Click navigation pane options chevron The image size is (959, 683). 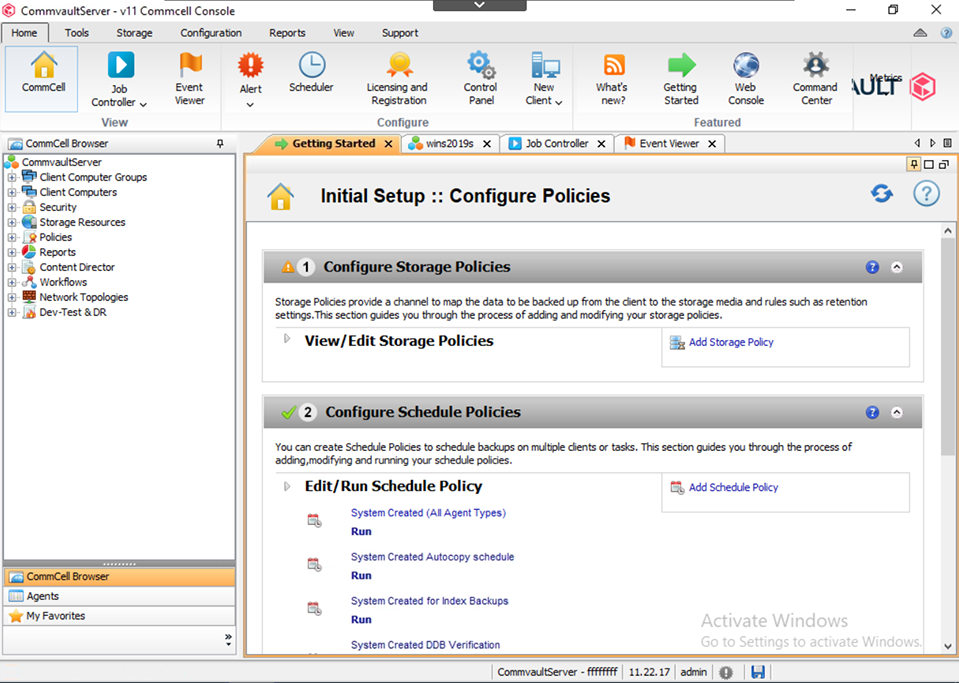(x=228, y=640)
